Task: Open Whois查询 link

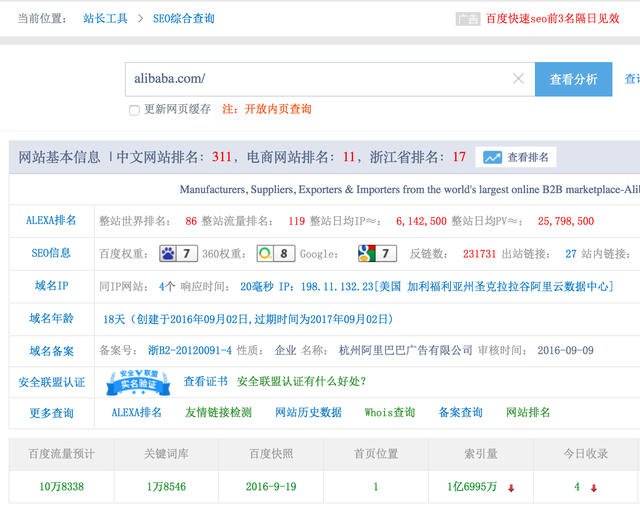Action: coord(390,412)
